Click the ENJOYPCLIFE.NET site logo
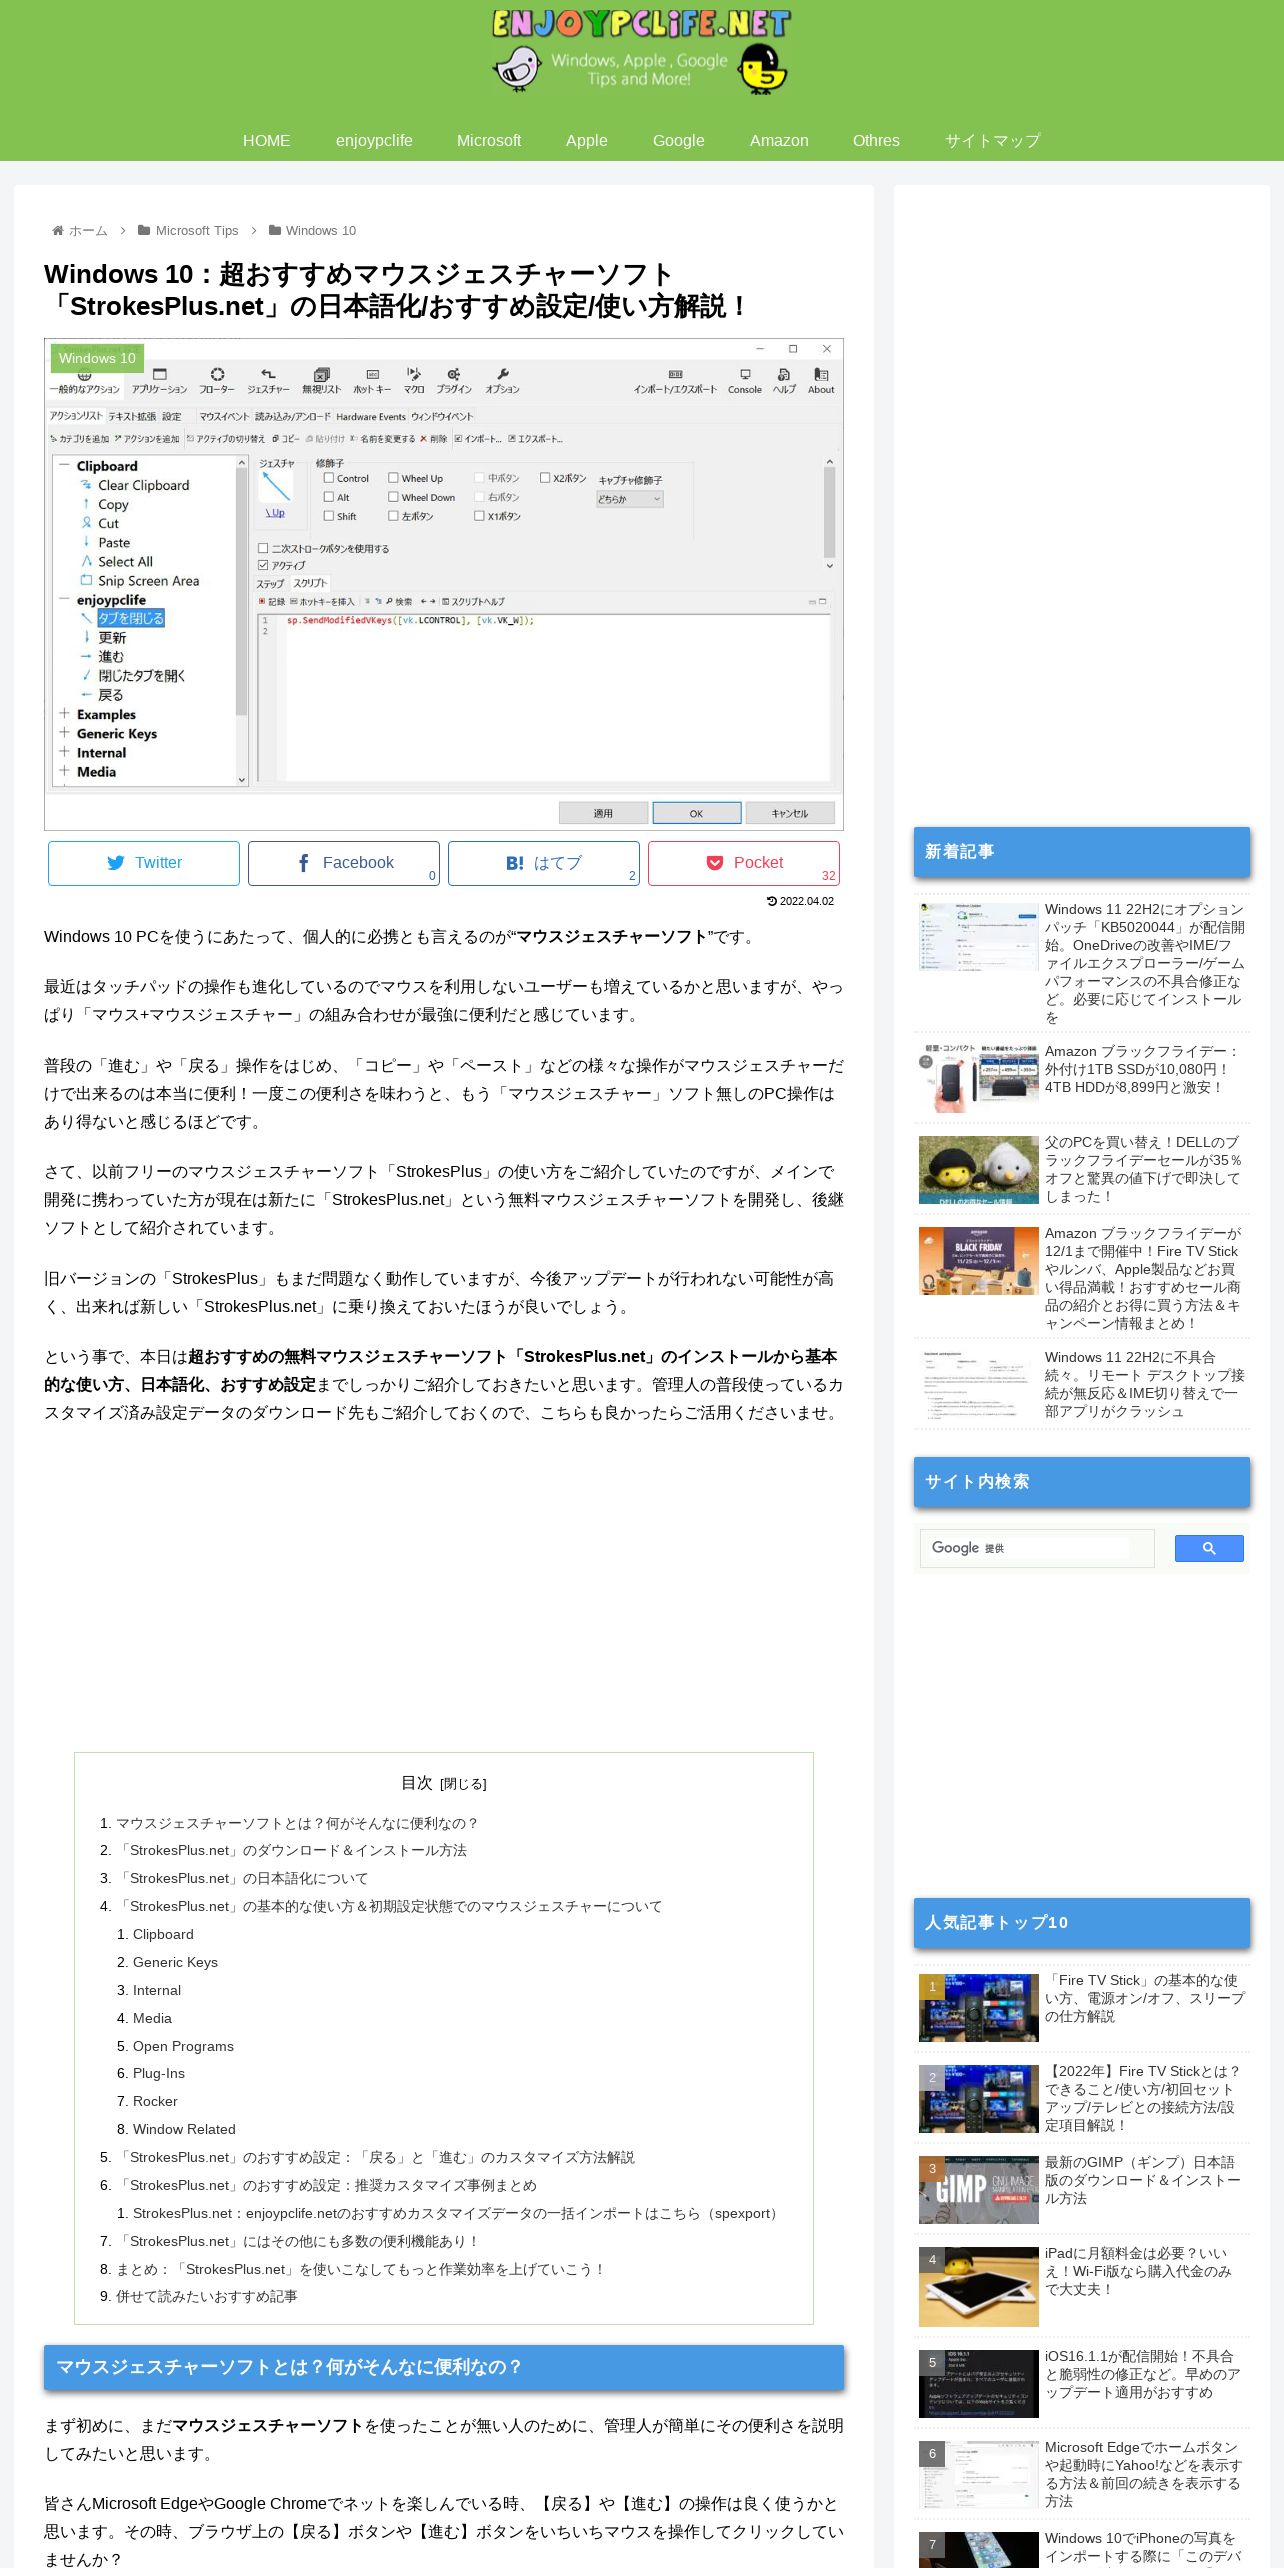 coord(641,52)
